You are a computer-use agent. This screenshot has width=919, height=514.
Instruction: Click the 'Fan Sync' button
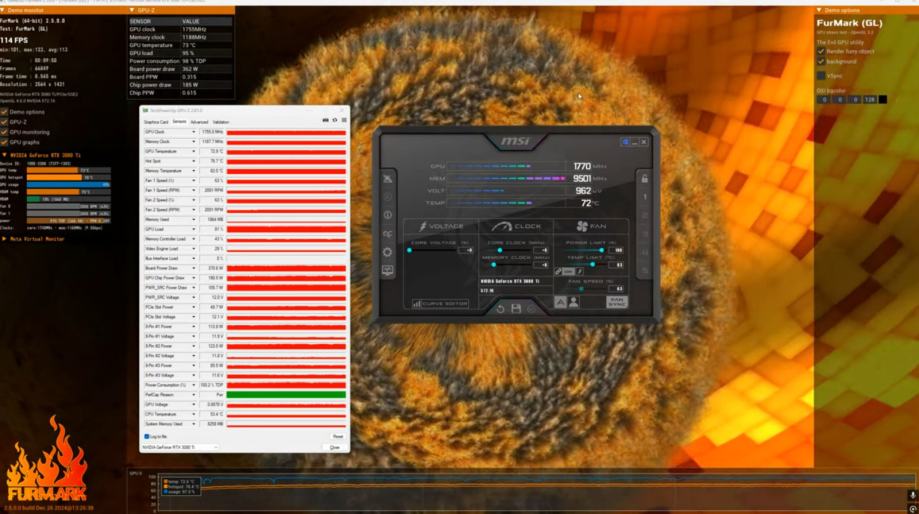pyautogui.click(x=617, y=302)
